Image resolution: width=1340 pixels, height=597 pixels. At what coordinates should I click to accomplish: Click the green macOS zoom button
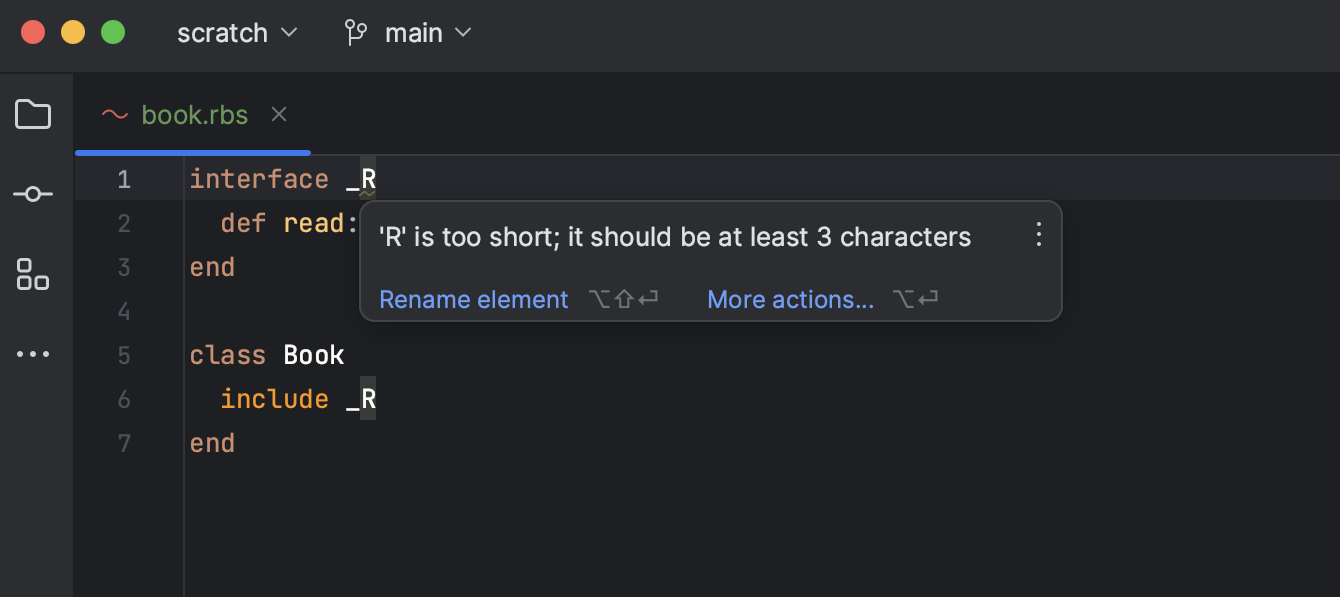[x=113, y=32]
